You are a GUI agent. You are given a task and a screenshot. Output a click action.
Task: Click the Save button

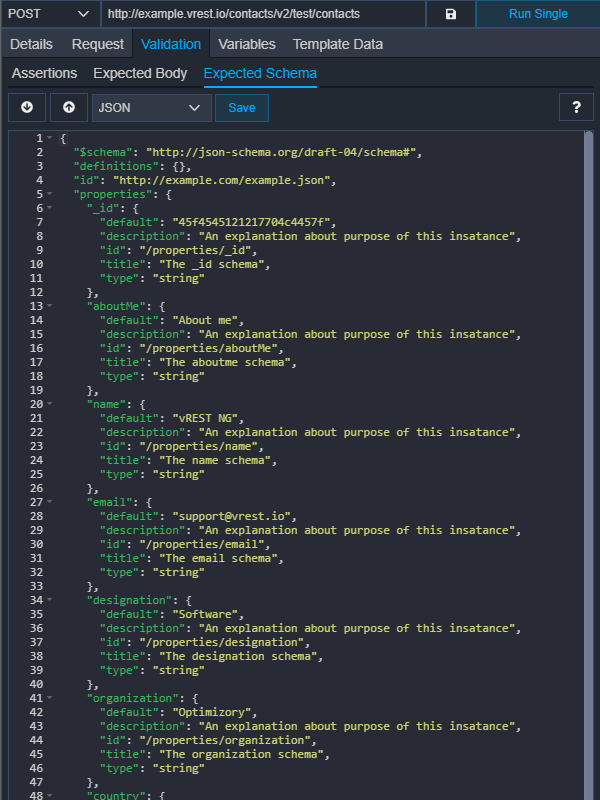pyautogui.click(x=242, y=108)
